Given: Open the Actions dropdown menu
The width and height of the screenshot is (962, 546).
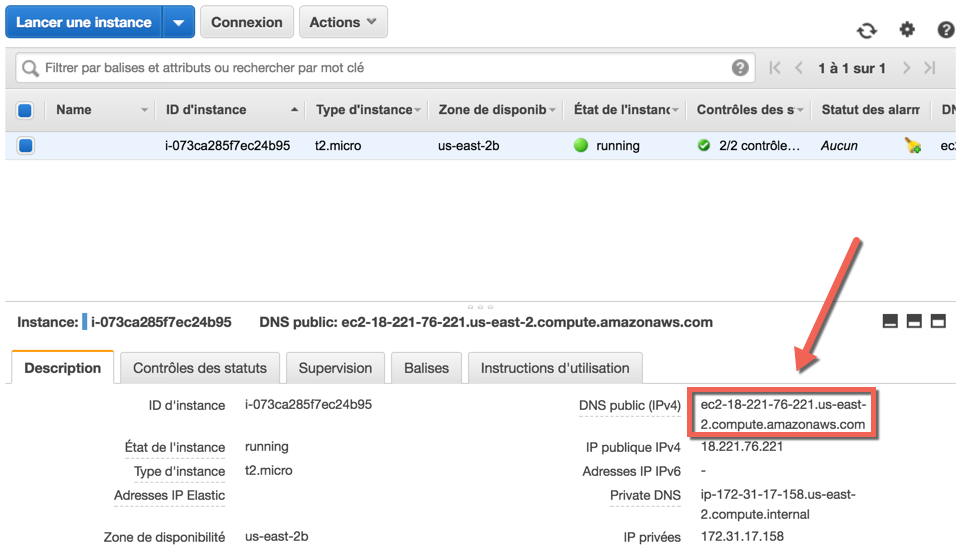Looking at the screenshot, I should pos(343,22).
